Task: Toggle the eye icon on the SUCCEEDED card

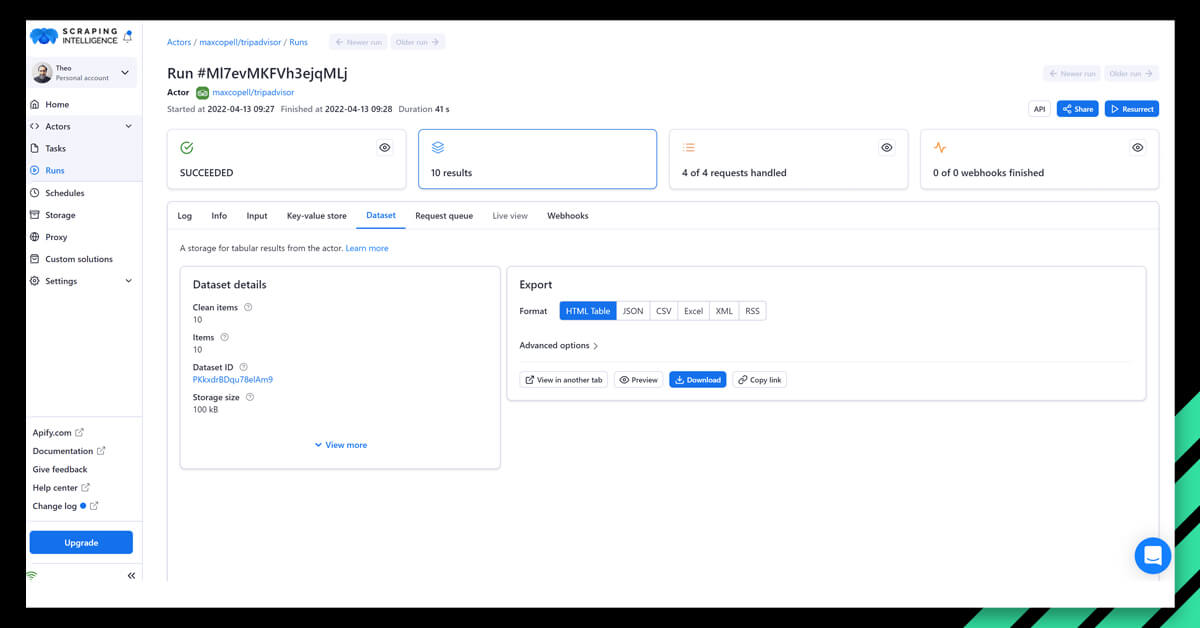Action: (385, 147)
